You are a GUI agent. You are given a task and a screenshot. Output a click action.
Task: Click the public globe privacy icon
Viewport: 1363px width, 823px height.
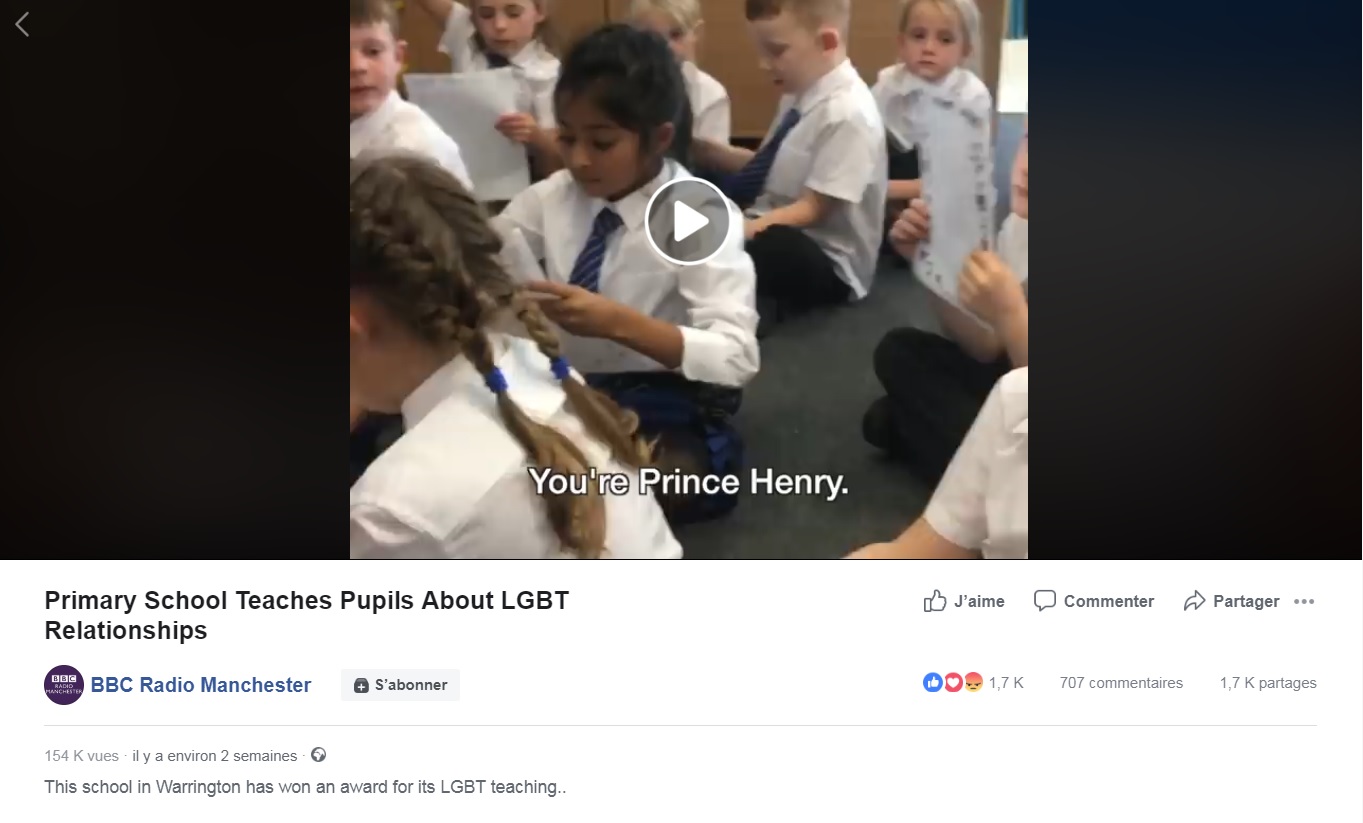click(x=318, y=755)
